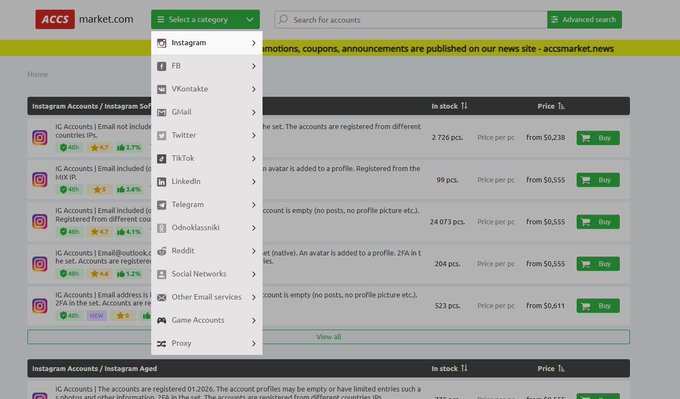
Task: Select VKontakte in the category menu
Action: coord(206,89)
